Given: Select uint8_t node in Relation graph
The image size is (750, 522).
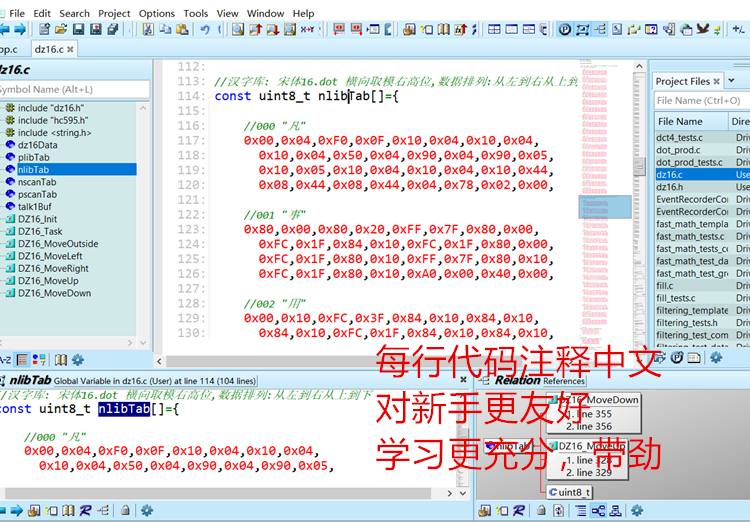Looking at the screenshot, I should point(570,492).
